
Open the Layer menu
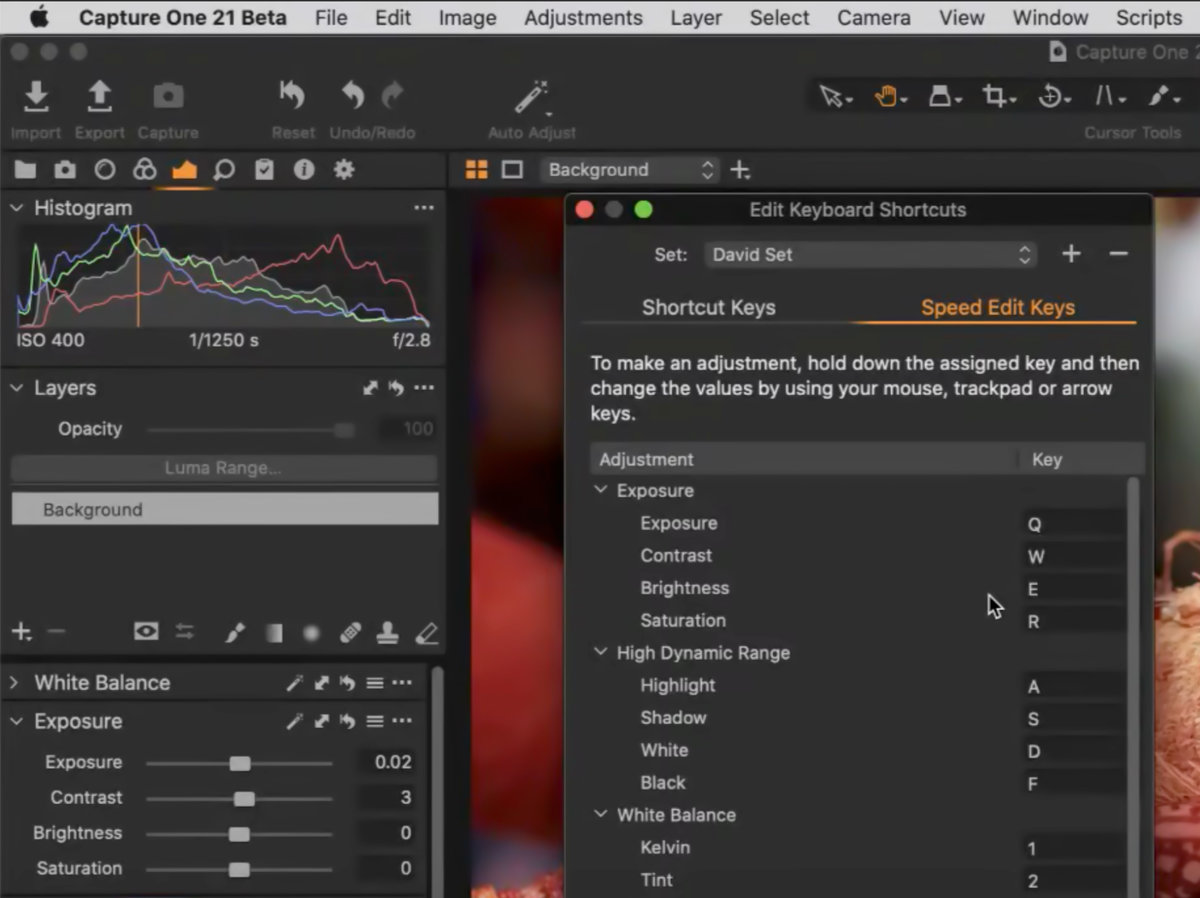click(696, 18)
